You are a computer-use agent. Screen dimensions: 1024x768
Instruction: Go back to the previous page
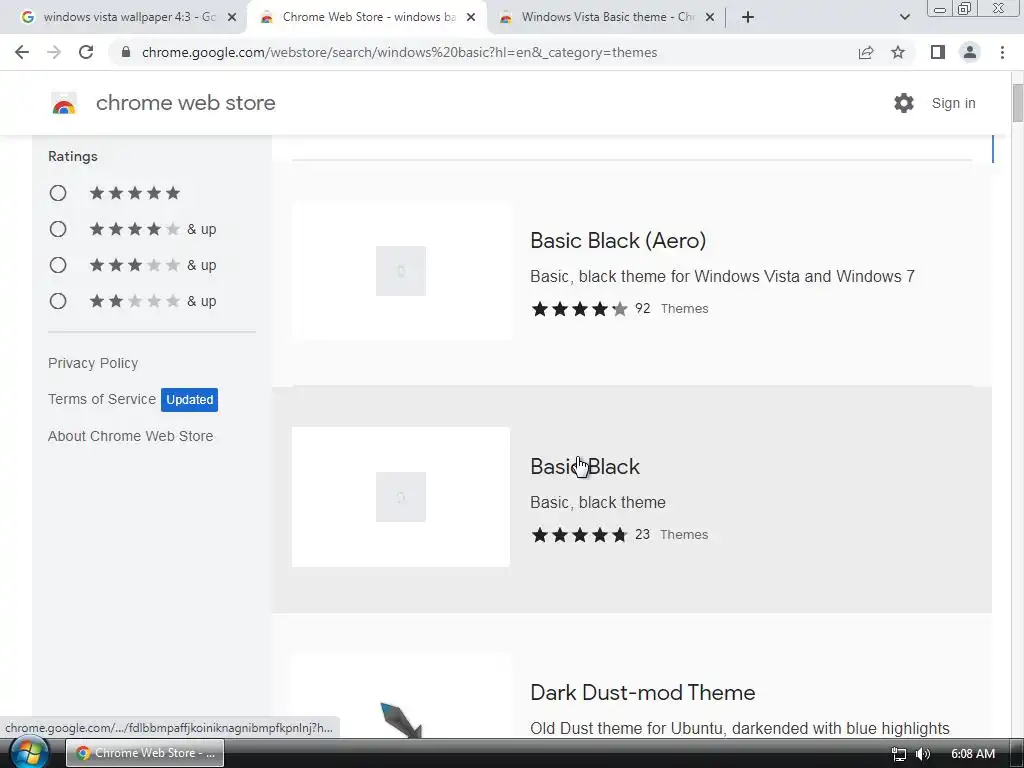pyautogui.click(x=22, y=52)
